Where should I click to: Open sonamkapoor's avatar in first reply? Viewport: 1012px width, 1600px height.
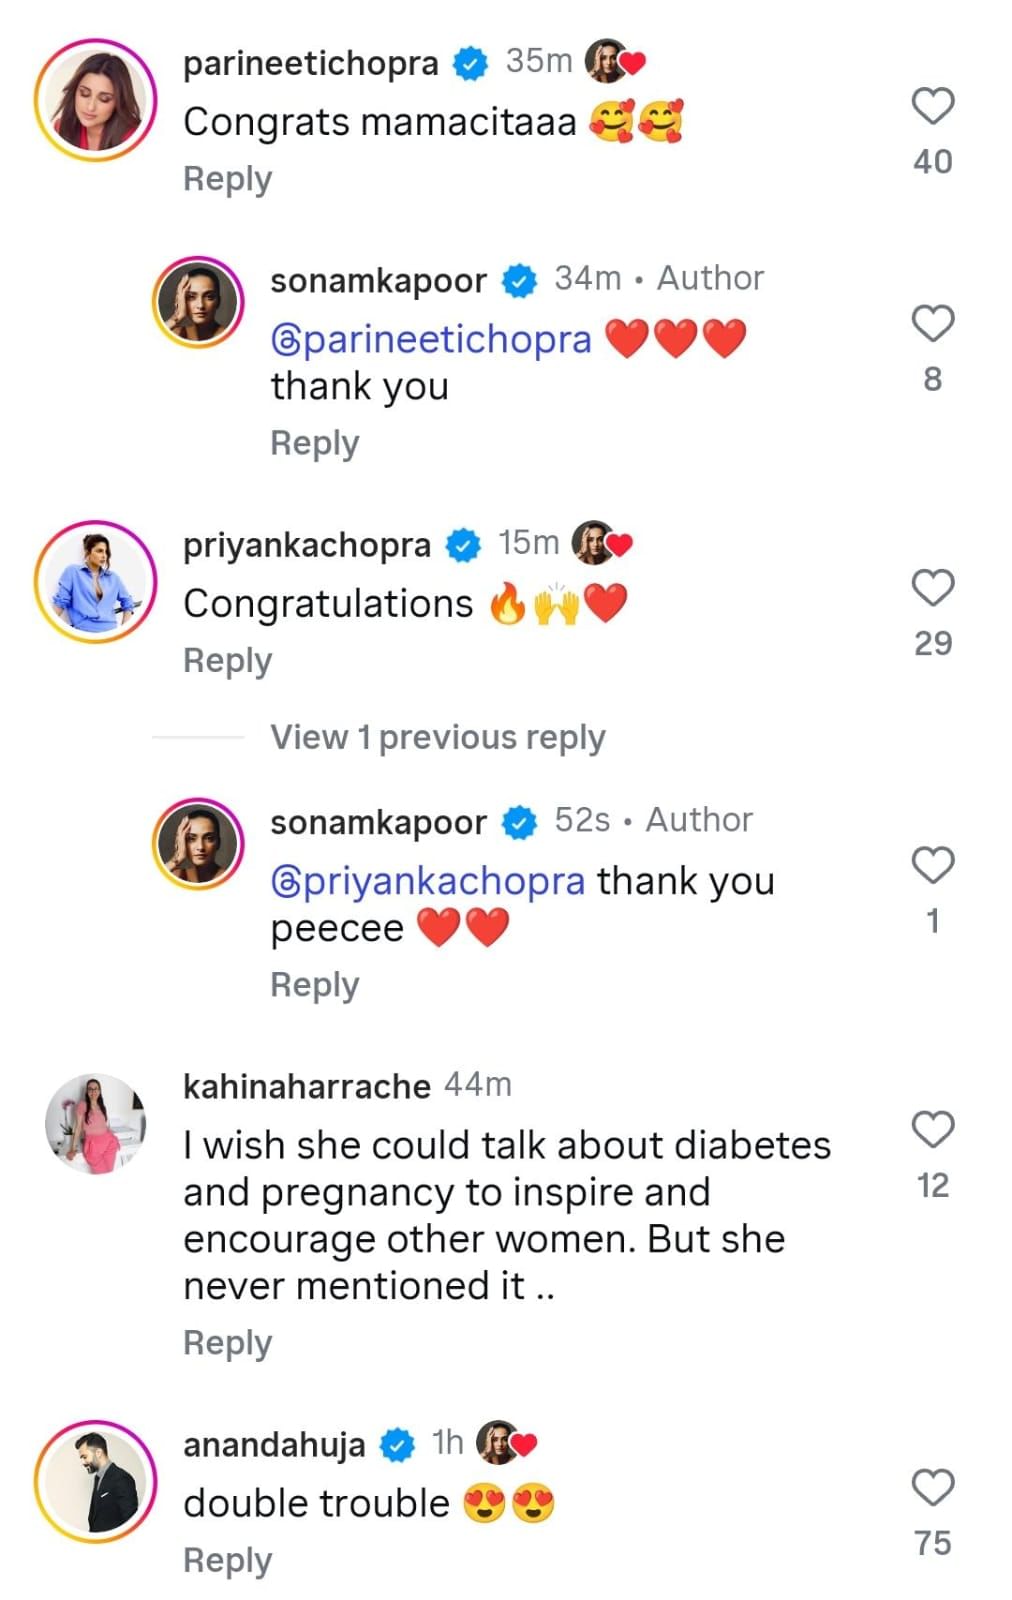coord(198,302)
